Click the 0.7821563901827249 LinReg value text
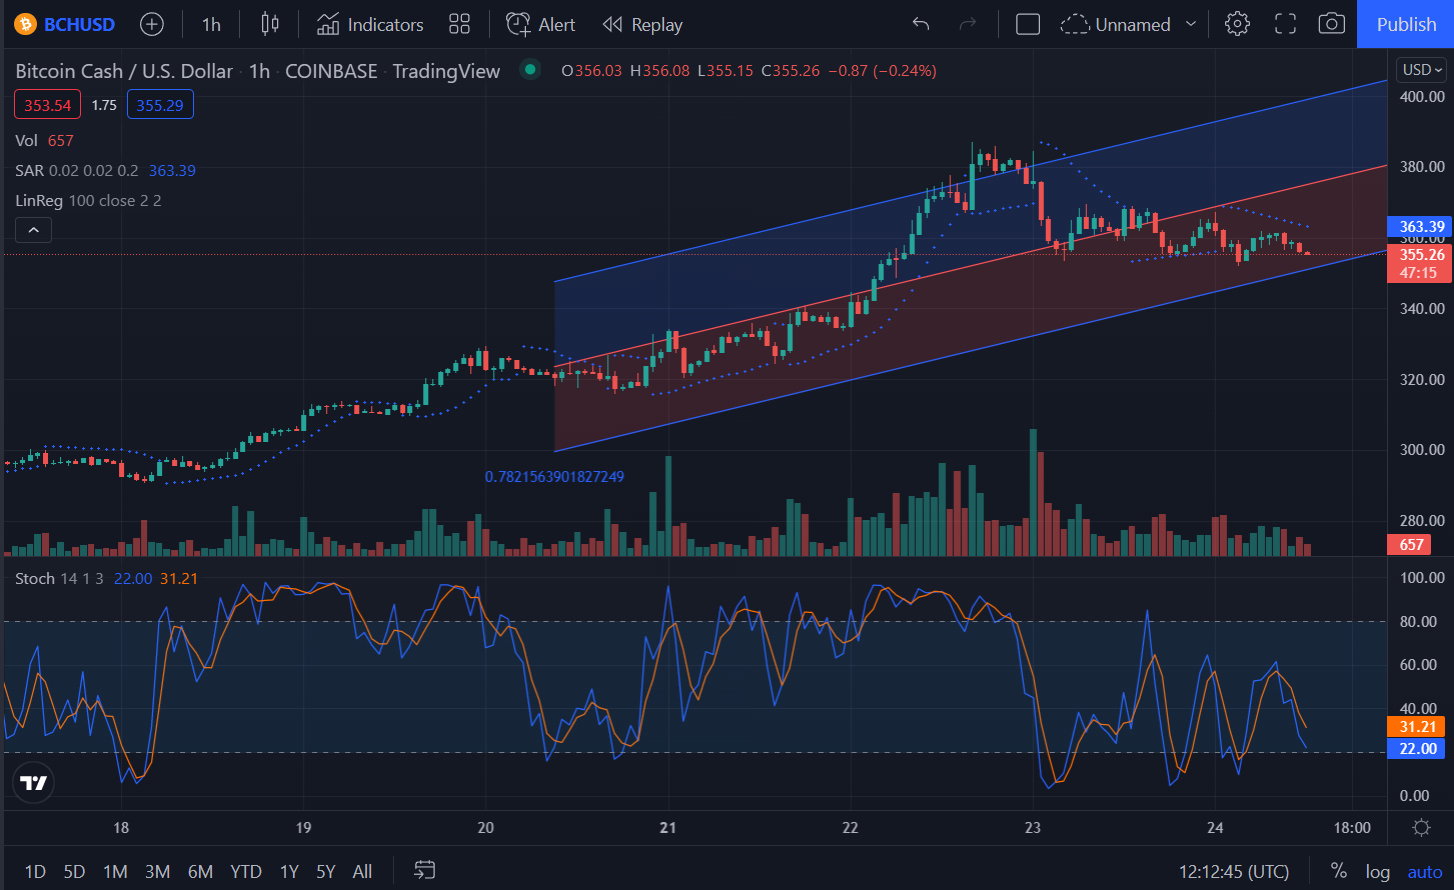Screen dimensions: 1454x890 tap(554, 477)
